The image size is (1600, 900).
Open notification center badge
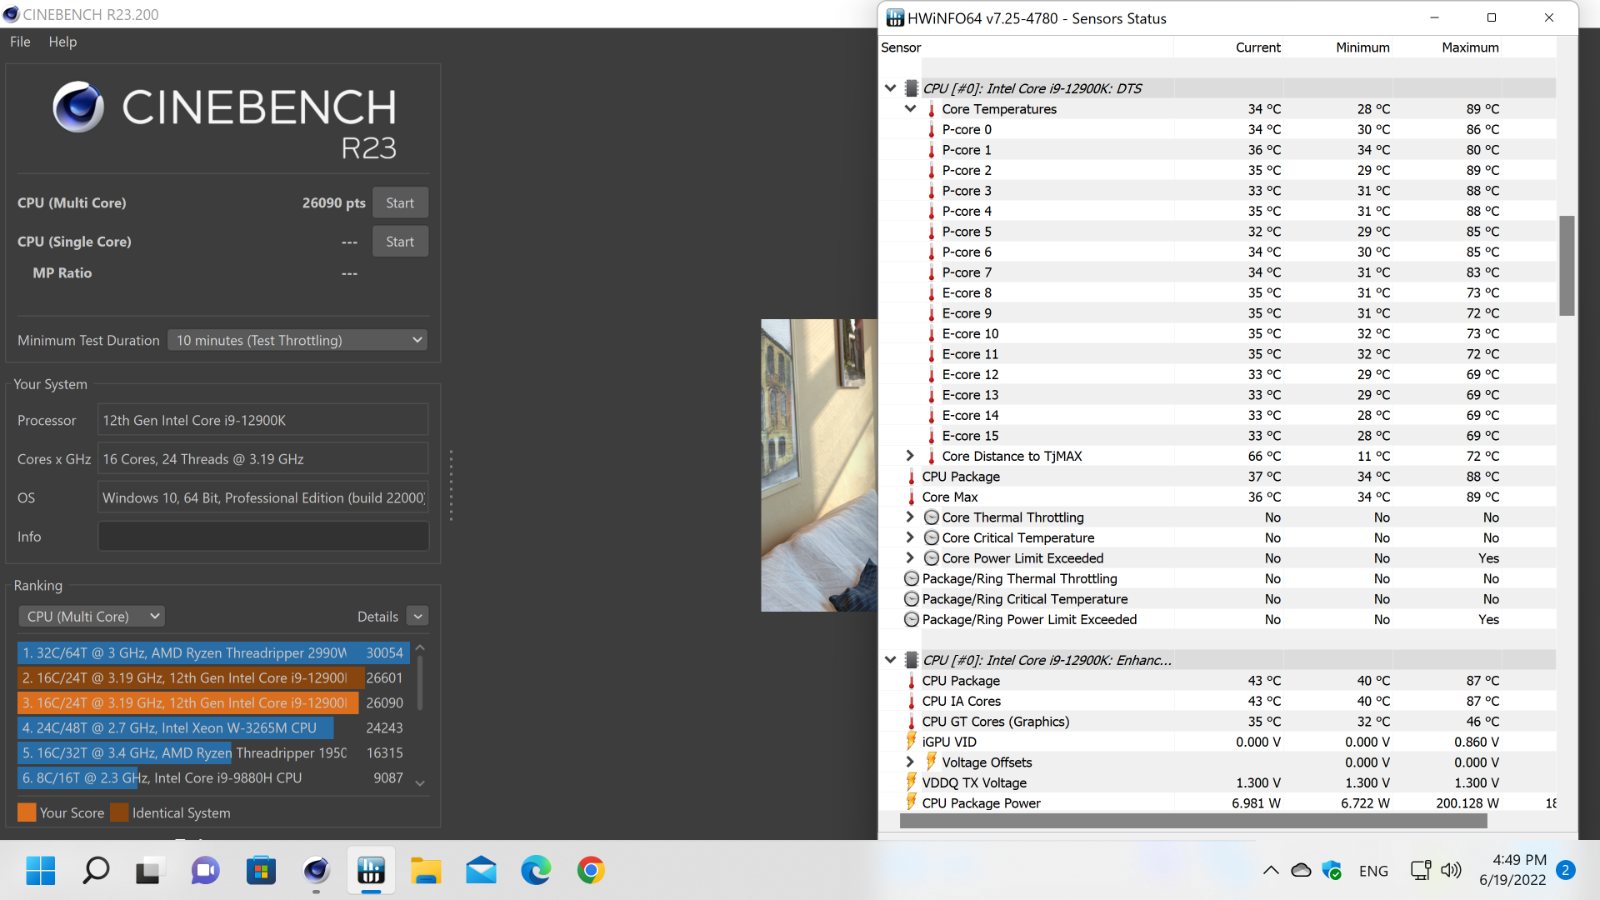pyautogui.click(x=1566, y=870)
